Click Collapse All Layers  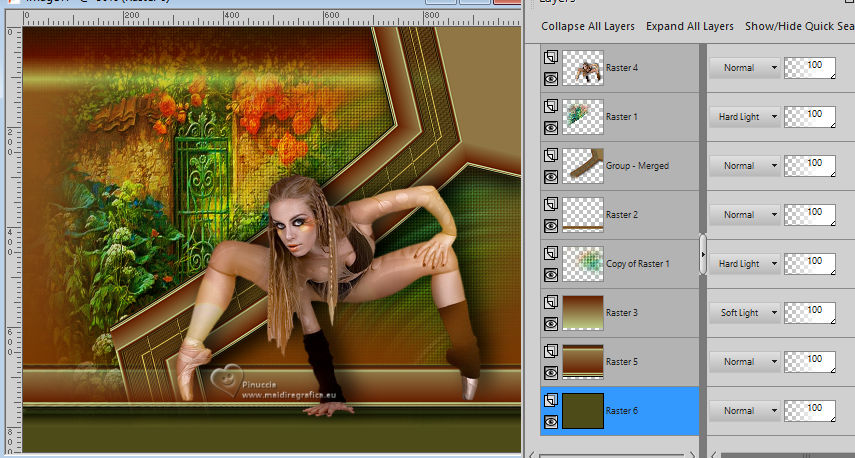(588, 26)
